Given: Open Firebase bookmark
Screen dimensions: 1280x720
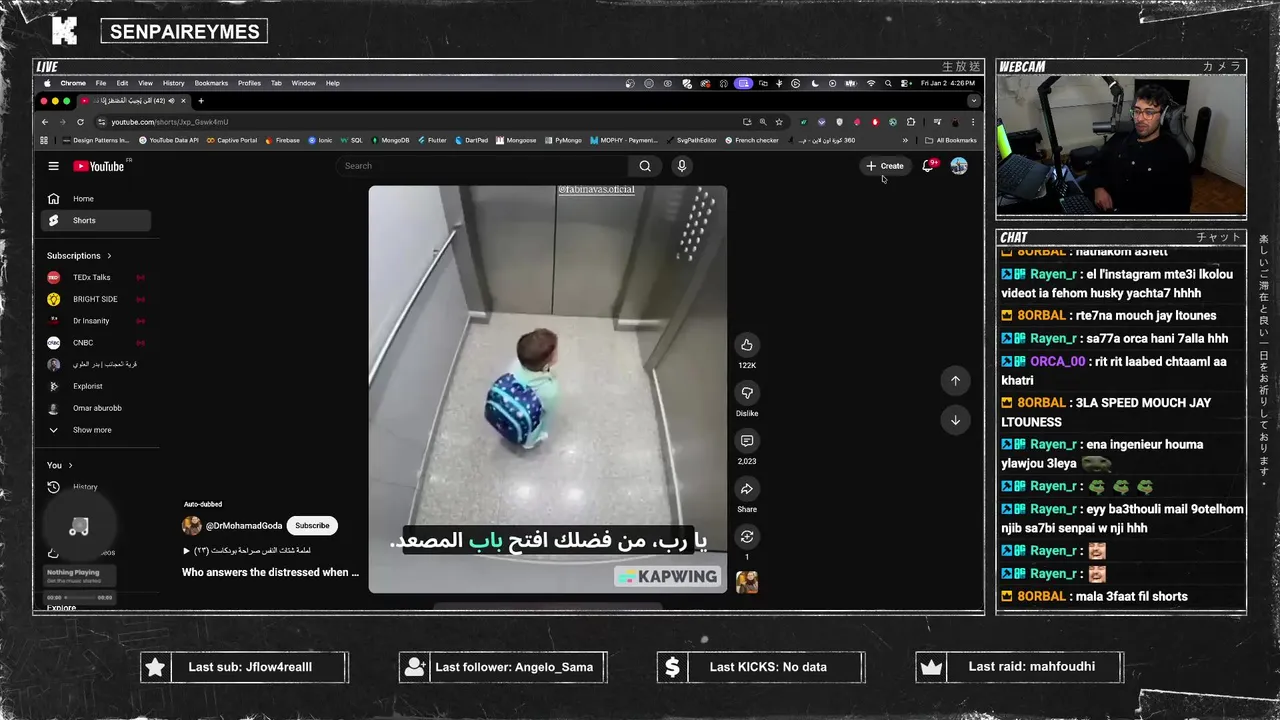Looking at the screenshot, I should tap(282, 140).
